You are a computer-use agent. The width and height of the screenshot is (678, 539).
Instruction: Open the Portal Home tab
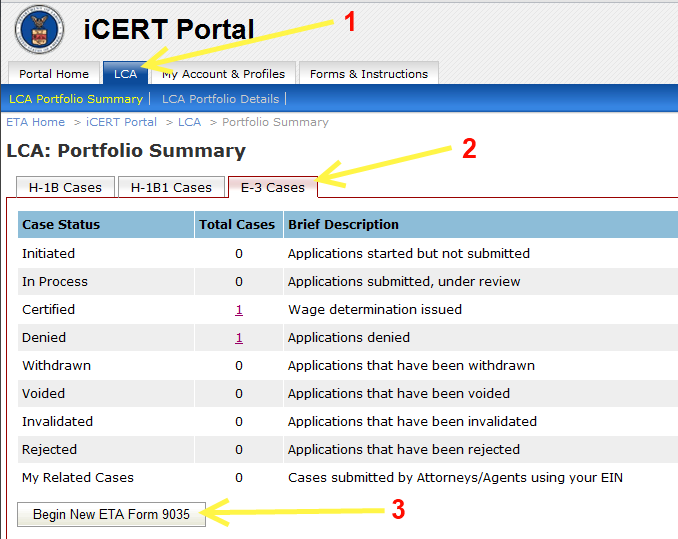(54, 74)
